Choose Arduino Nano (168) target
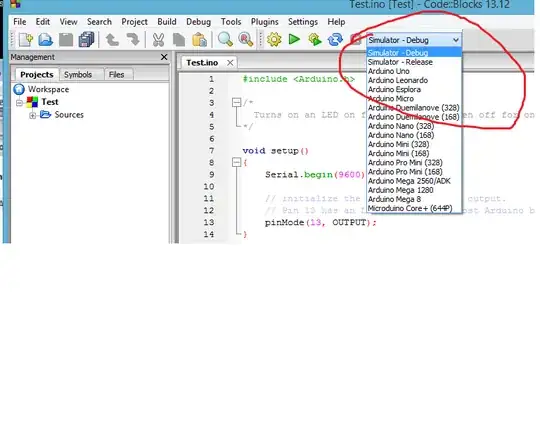Screen dimensions: 540x432 [x=414, y=135]
